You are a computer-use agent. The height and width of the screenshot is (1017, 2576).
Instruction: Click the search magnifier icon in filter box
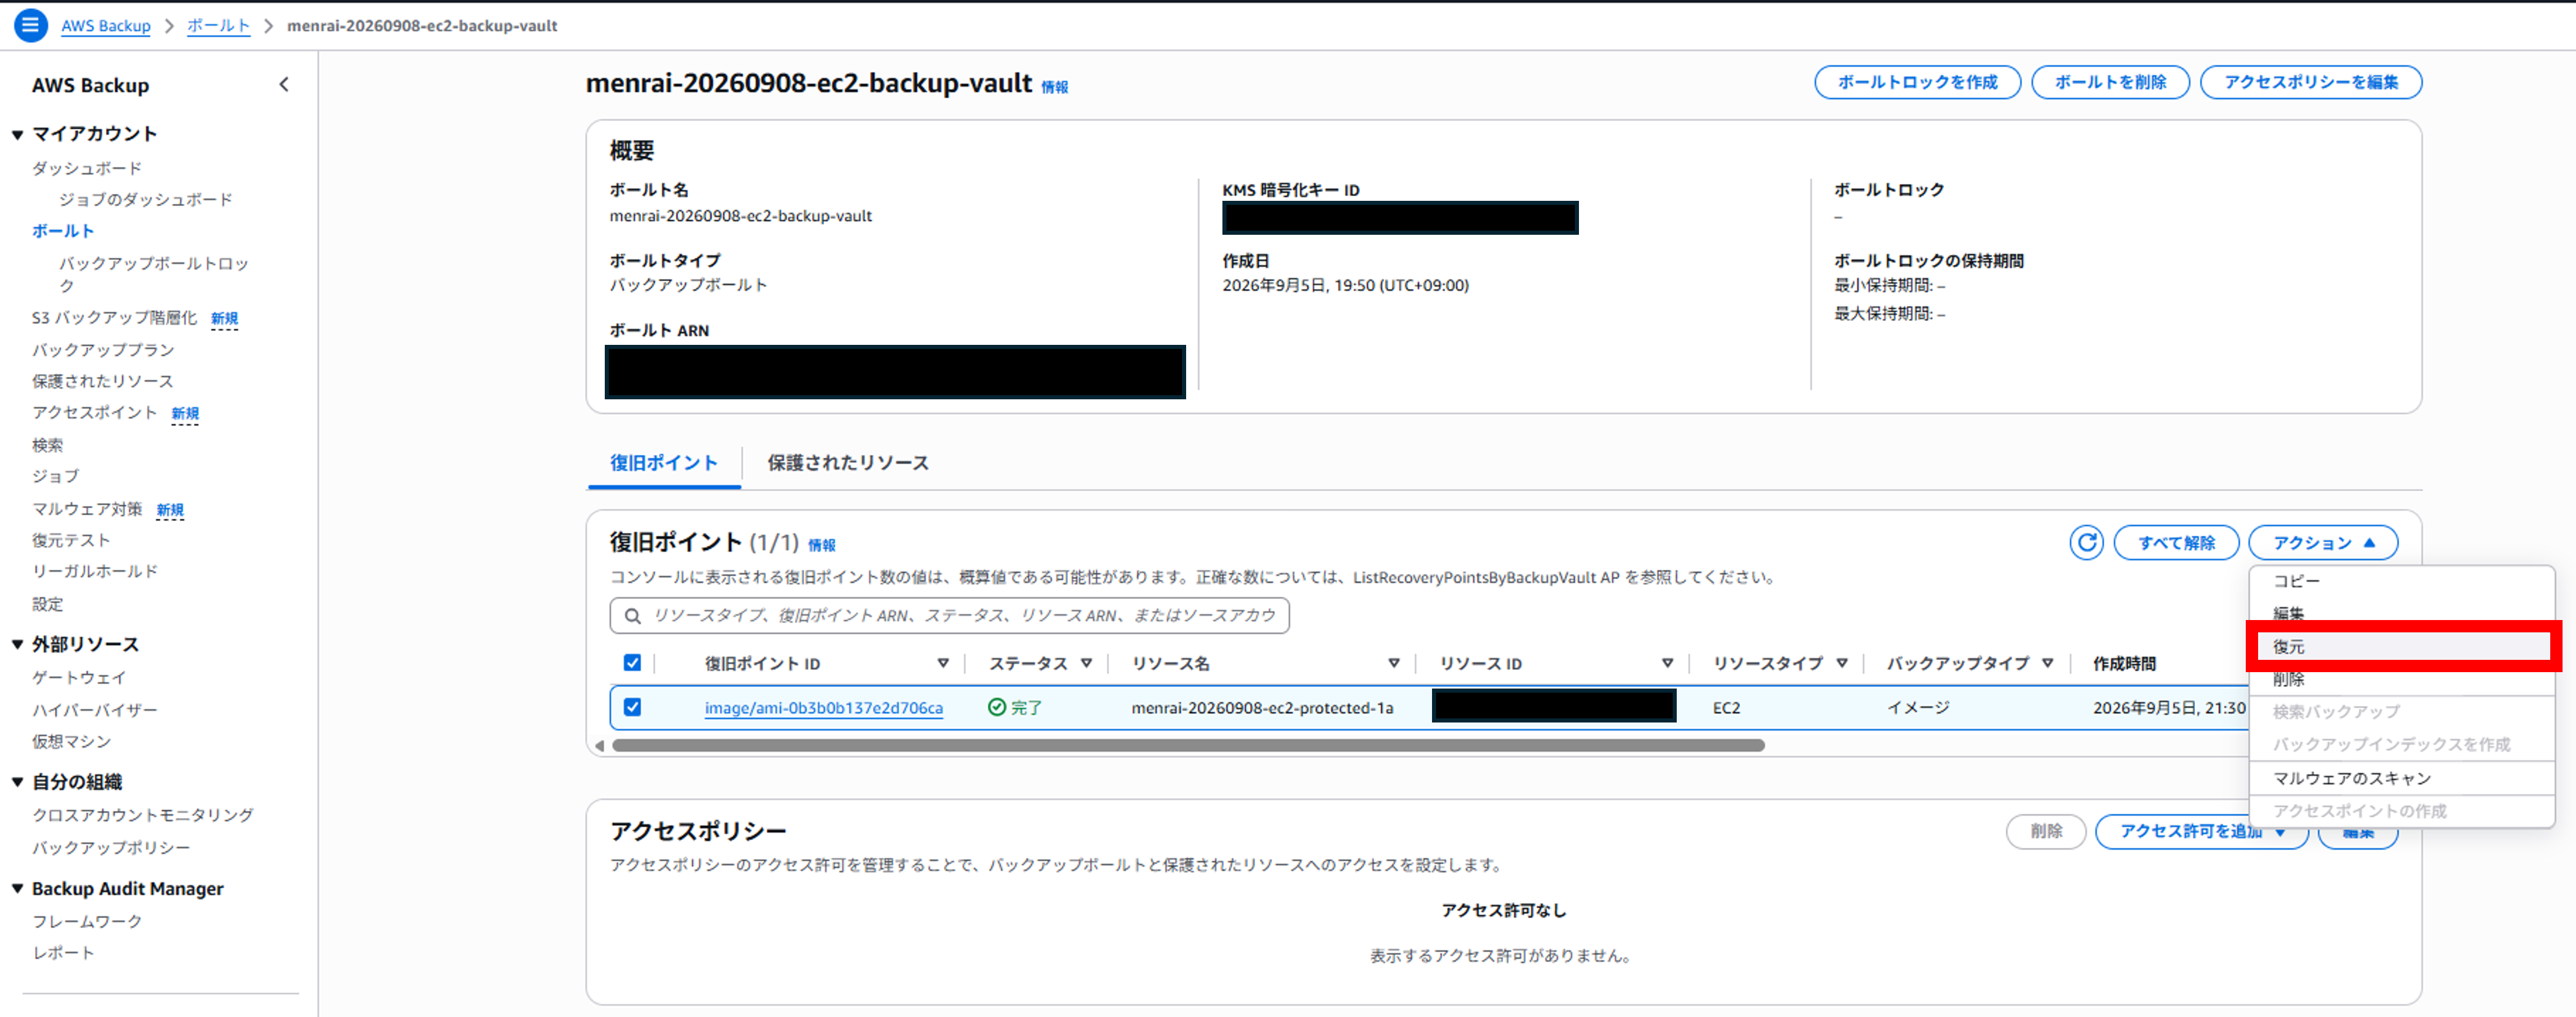[x=632, y=616]
